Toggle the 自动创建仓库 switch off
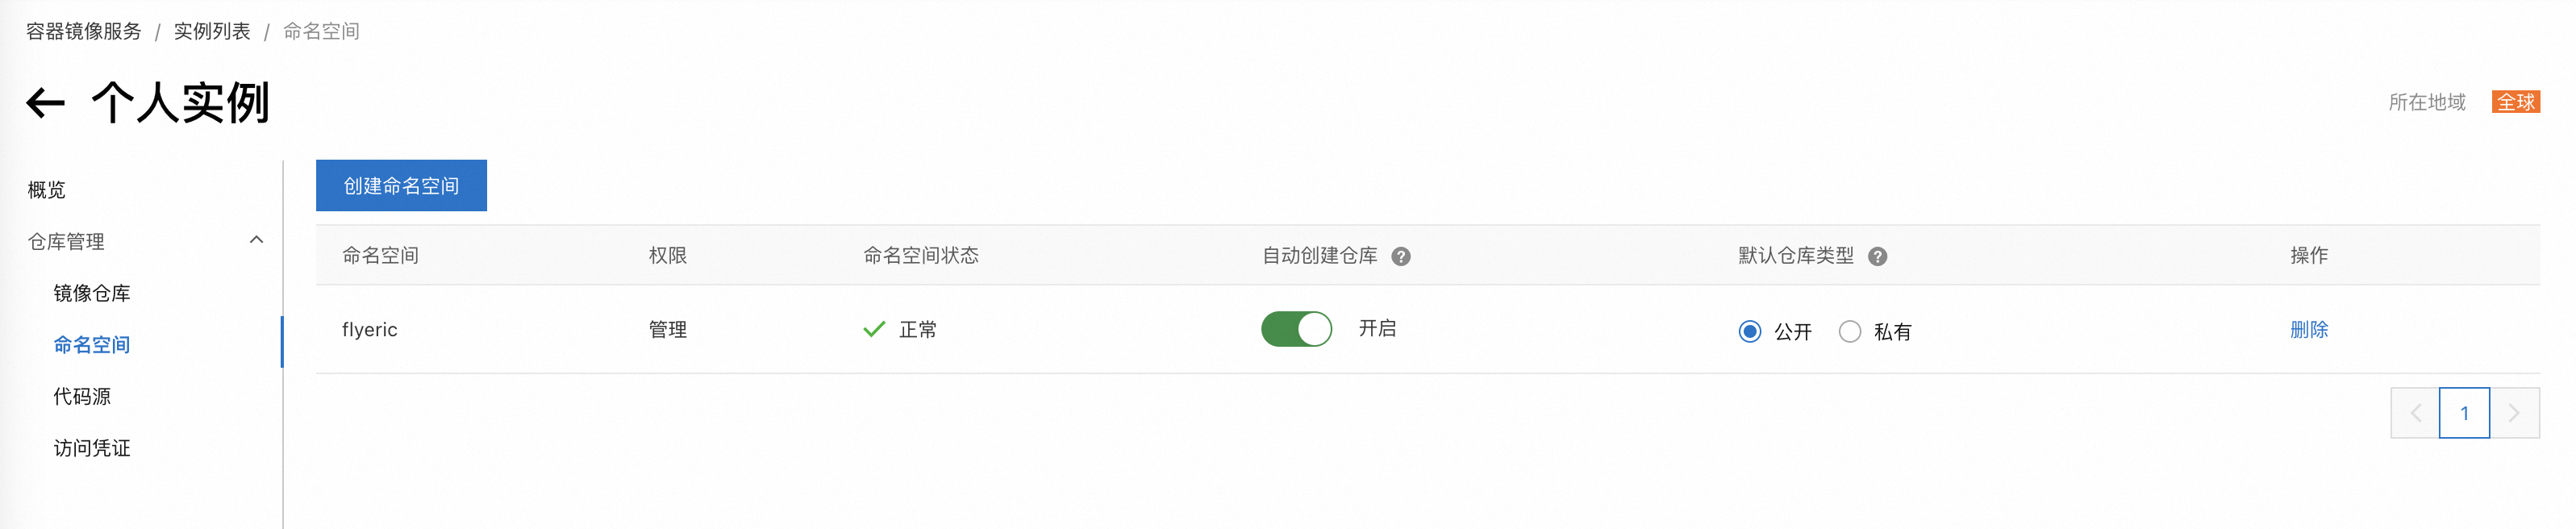This screenshot has width=2576, height=529. 1296,329
